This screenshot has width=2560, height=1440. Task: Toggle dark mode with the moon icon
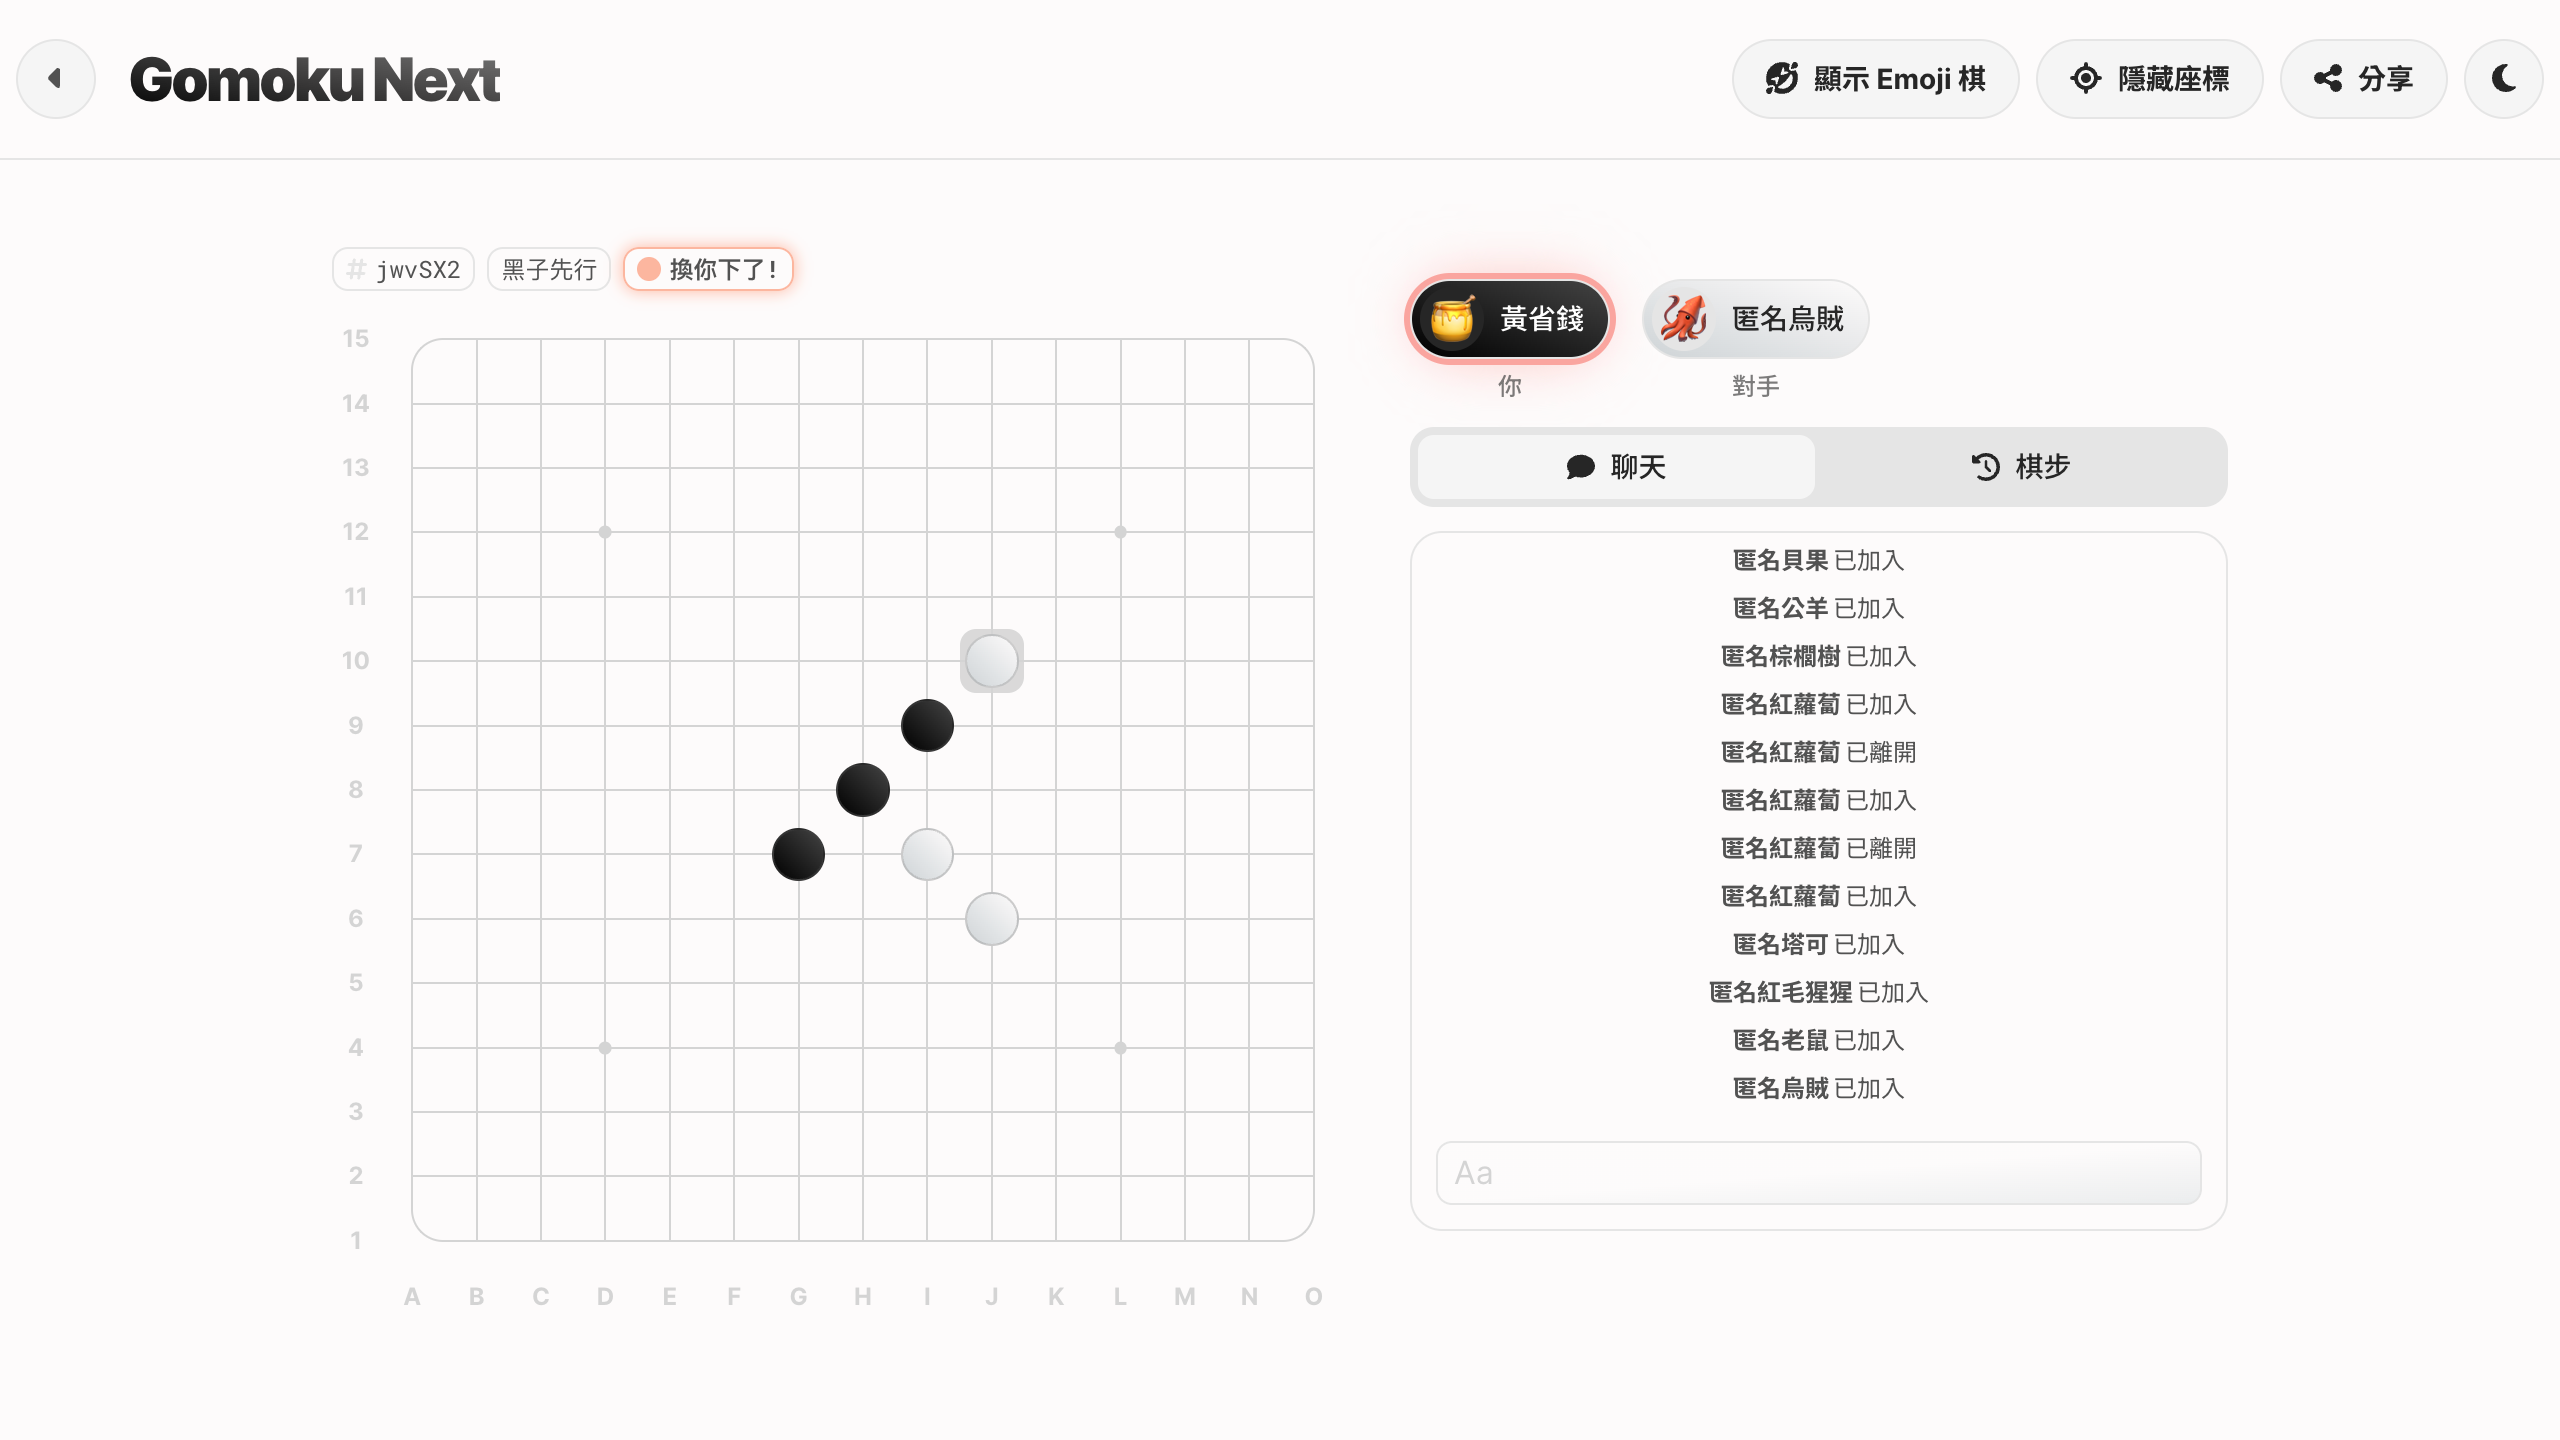point(2504,79)
